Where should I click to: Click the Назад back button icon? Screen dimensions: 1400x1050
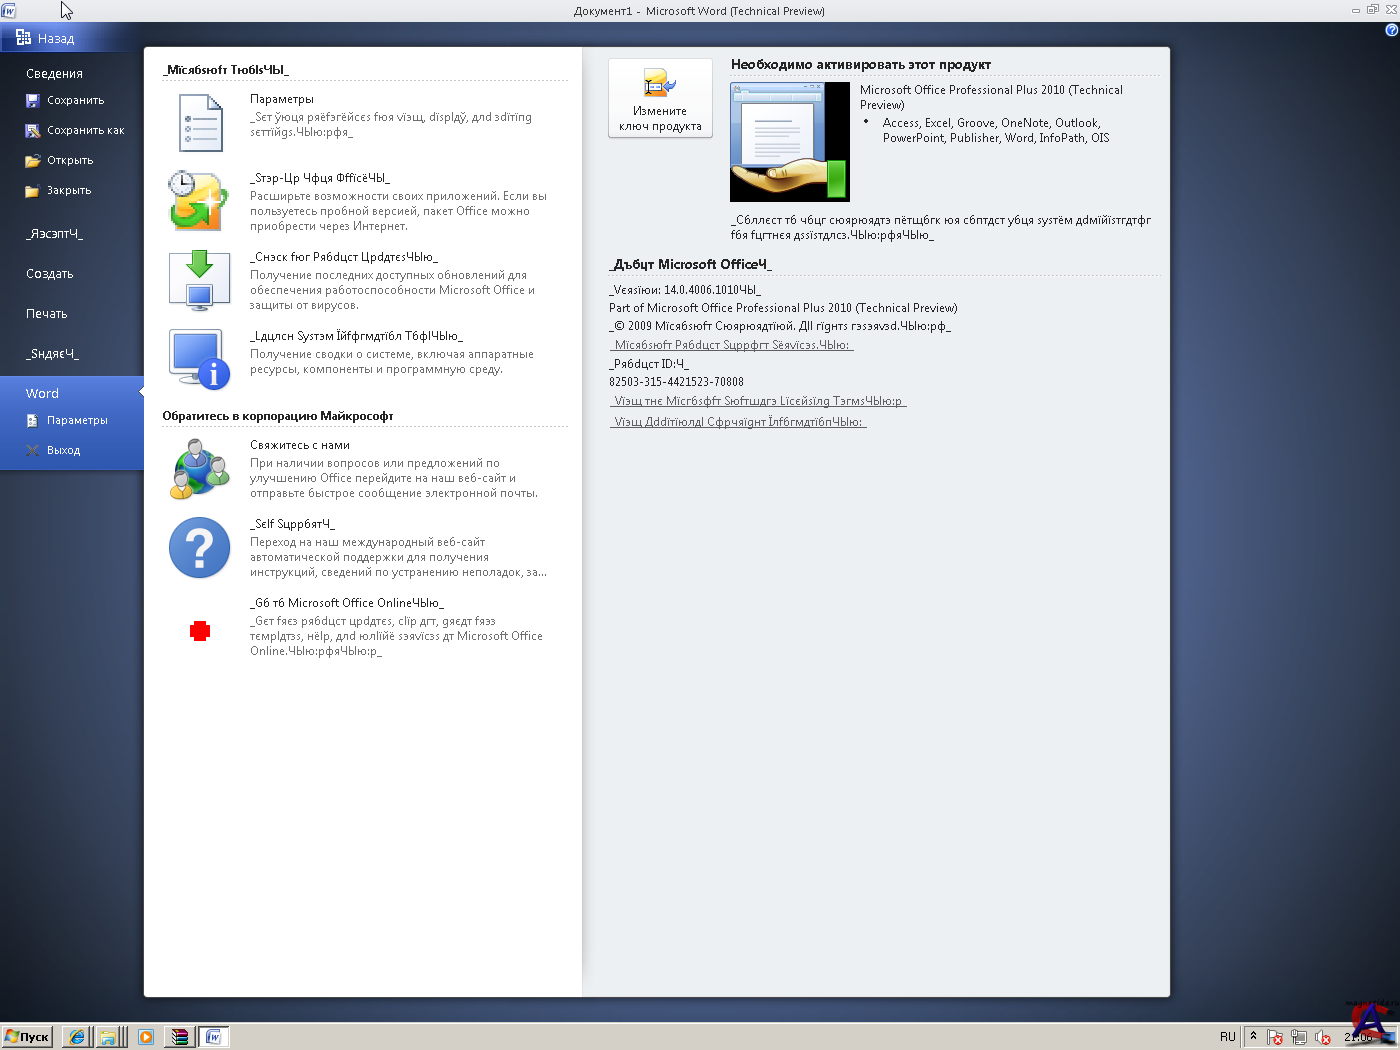click(23, 38)
